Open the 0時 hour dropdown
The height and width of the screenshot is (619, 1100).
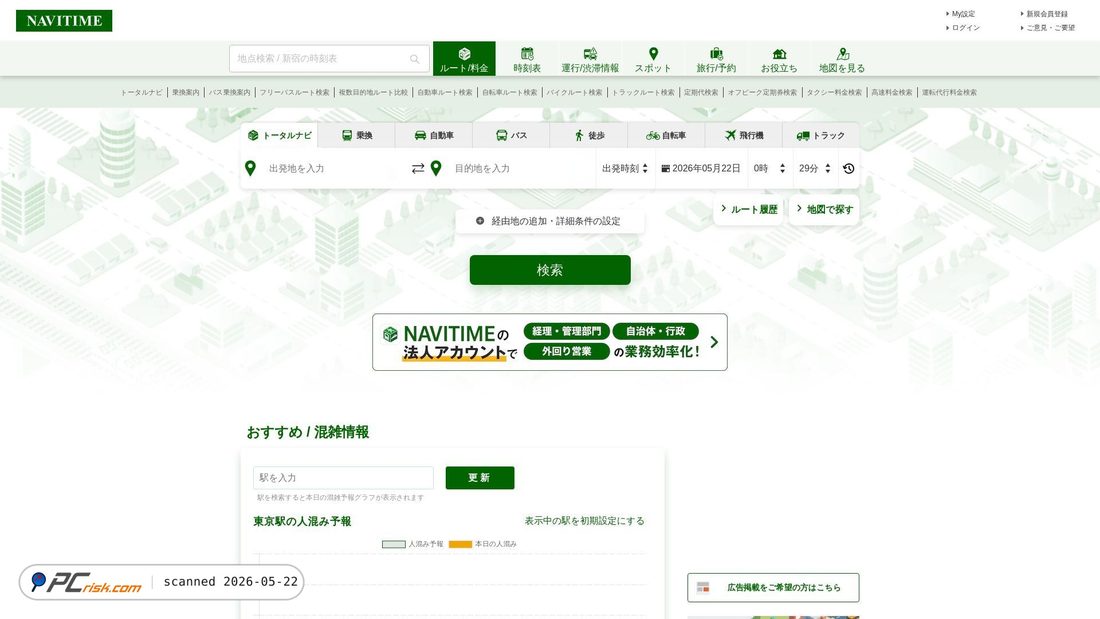pyautogui.click(x=769, y=168)
